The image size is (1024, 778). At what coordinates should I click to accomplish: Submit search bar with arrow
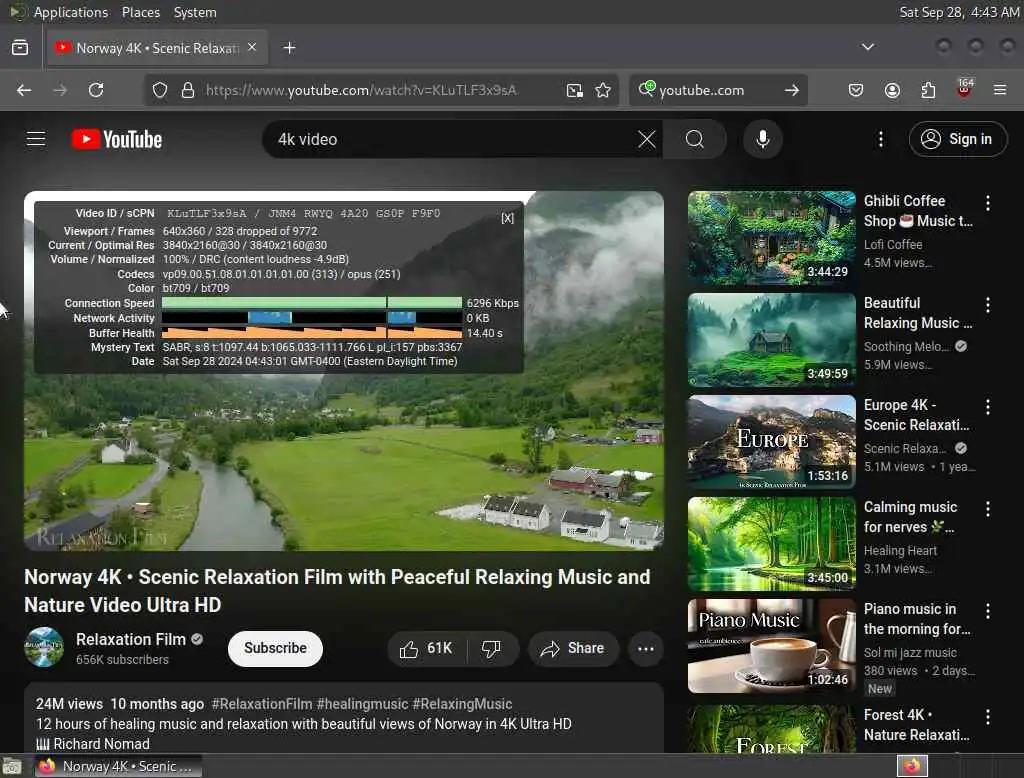click(x=792, y=90)
